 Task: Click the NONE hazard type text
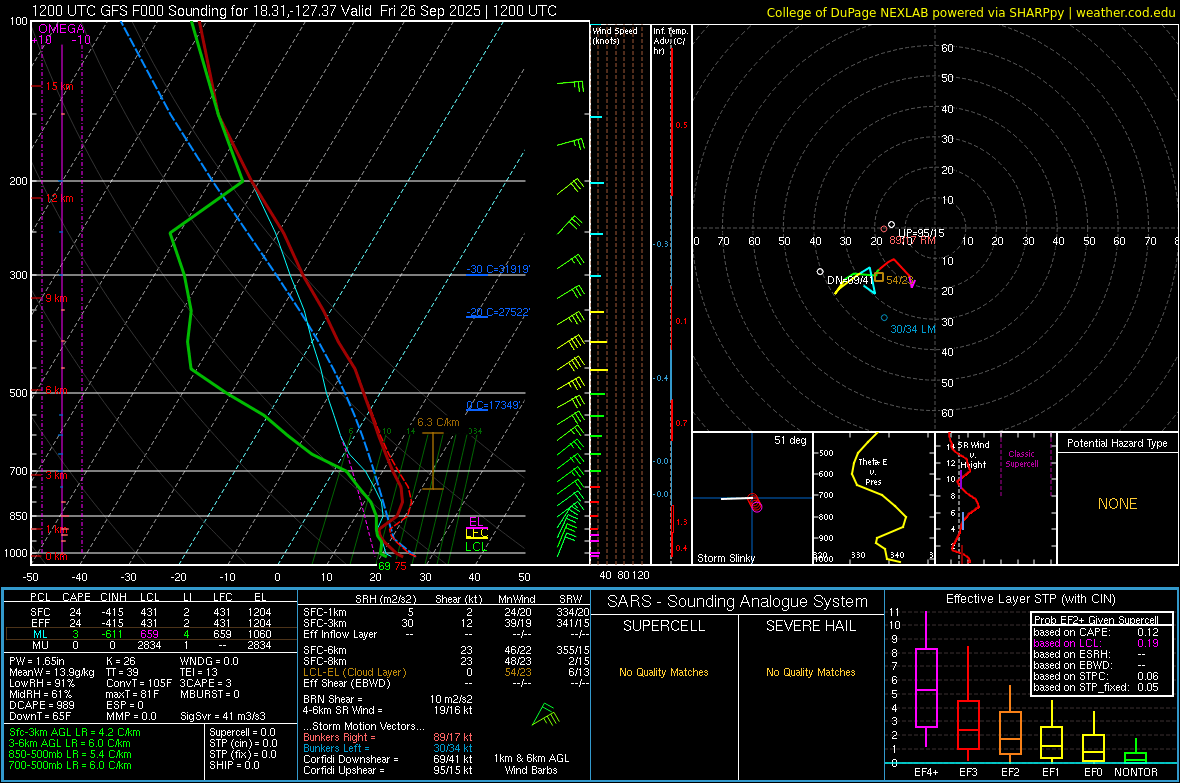(1118, 504)
